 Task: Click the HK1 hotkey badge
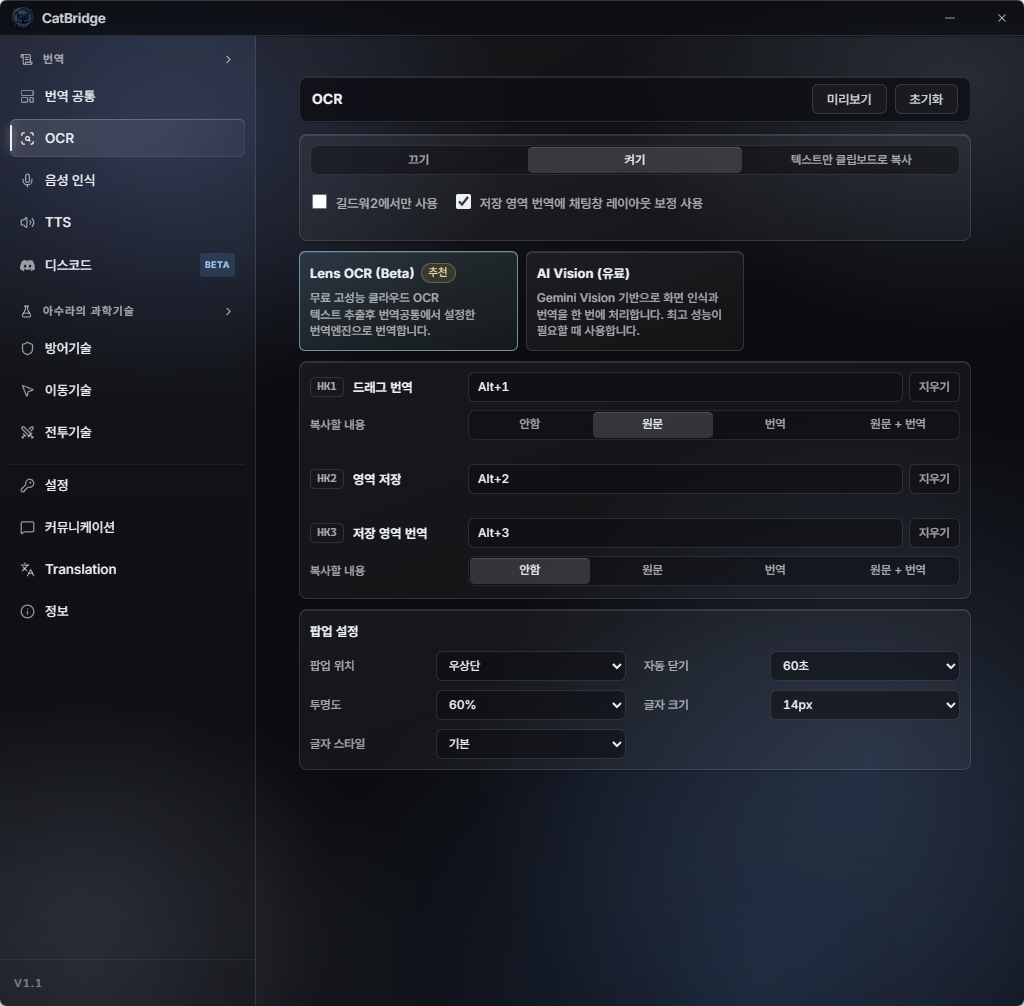click(x=327, y=387)
